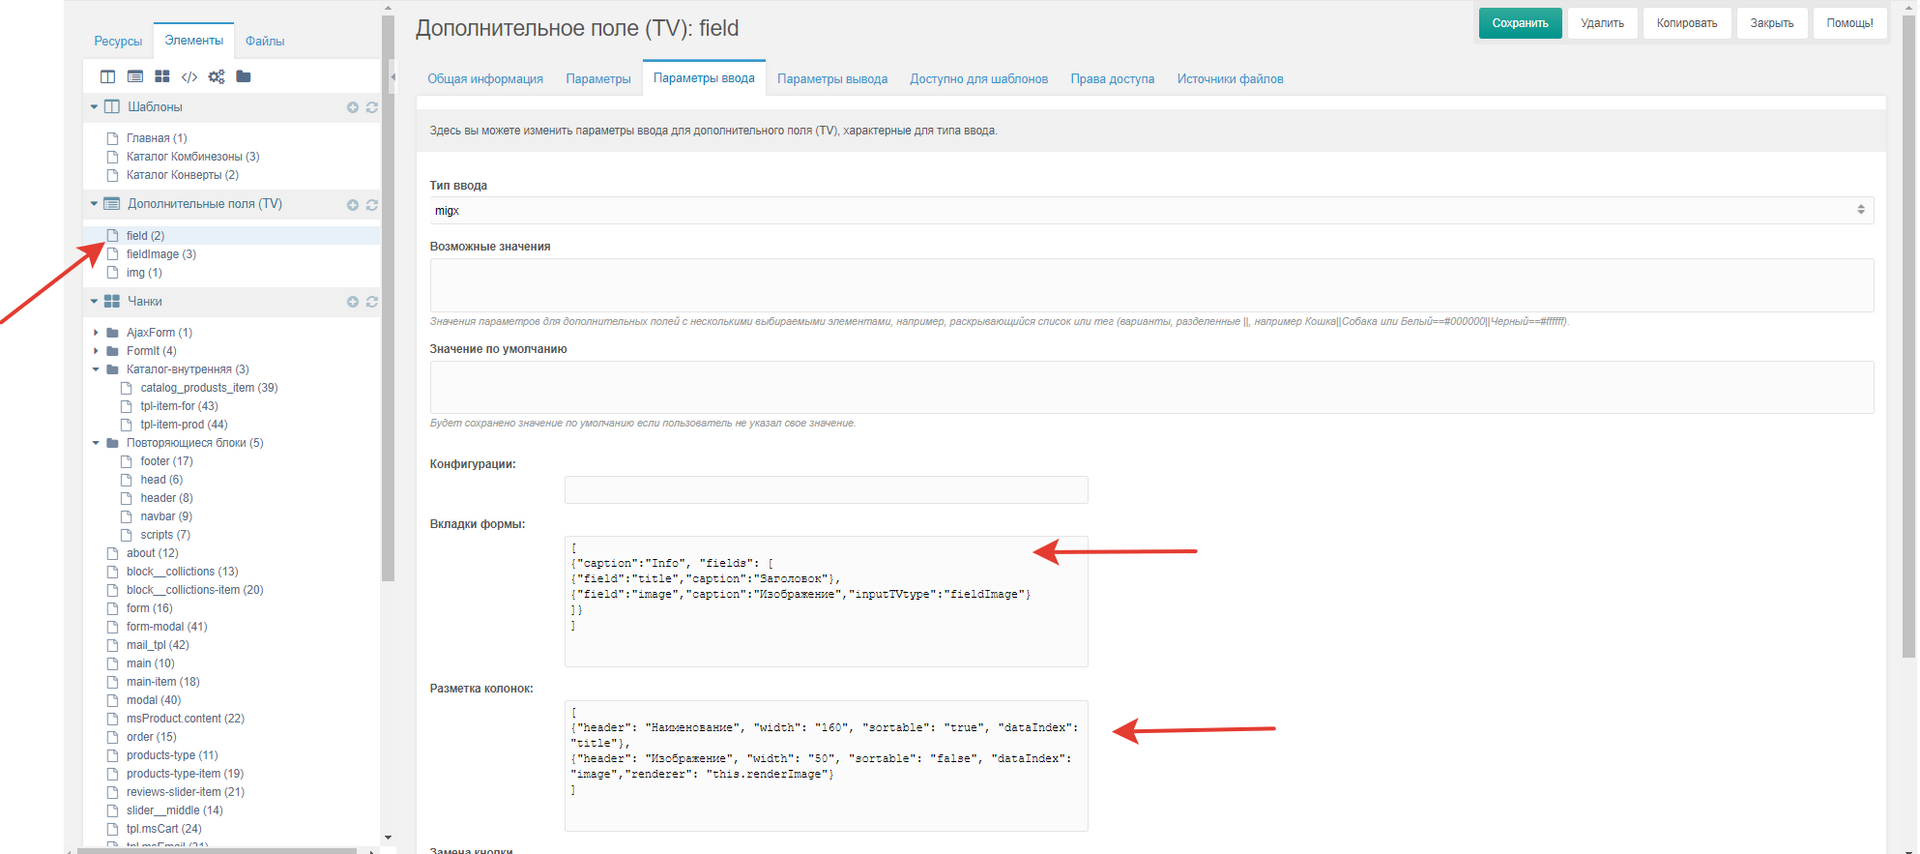This screenshot has width=1920, height=854.
Task: Open the chunk tpl.msCart (24)
Action: click(164, 829)
